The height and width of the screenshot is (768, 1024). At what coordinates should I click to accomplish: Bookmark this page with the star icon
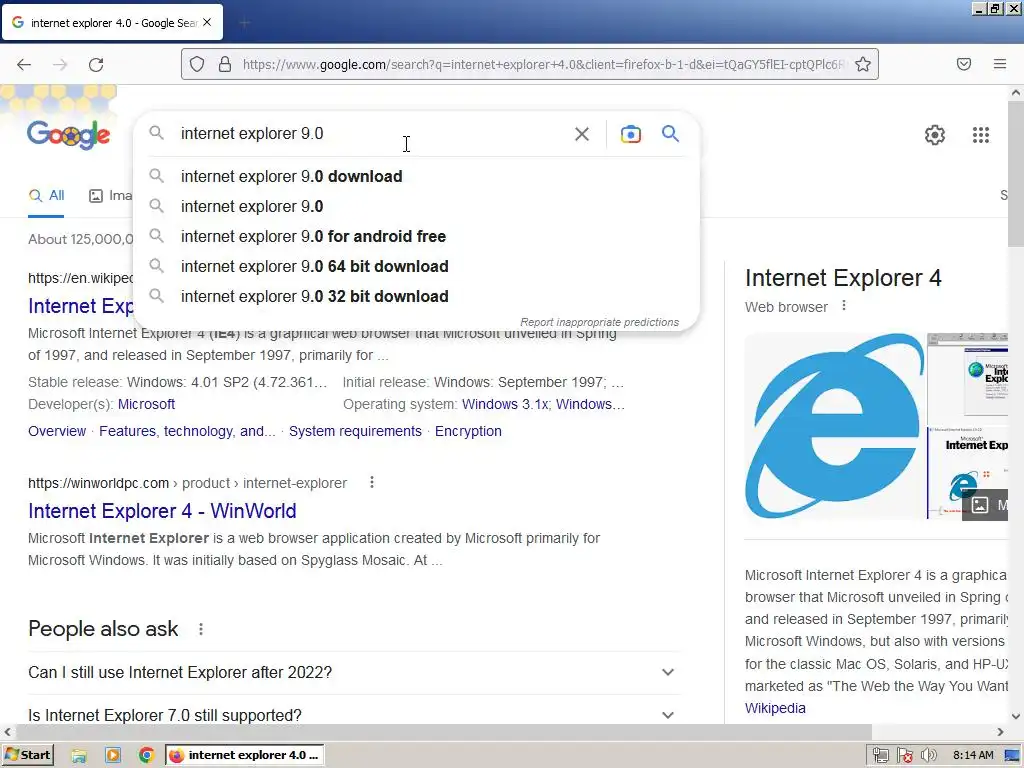tap(863, 64)
